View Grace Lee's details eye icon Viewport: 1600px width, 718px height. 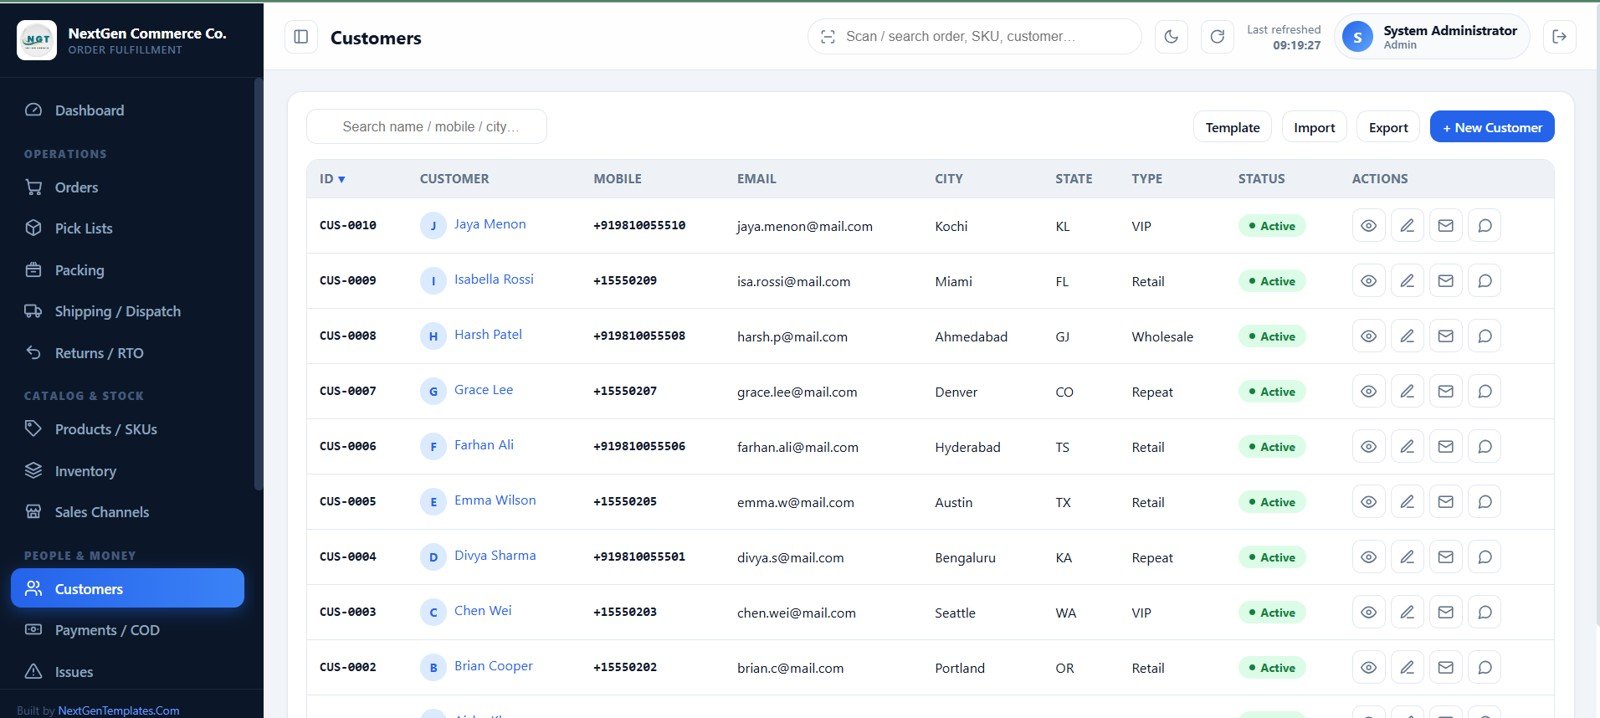[x=1369, y=392]
